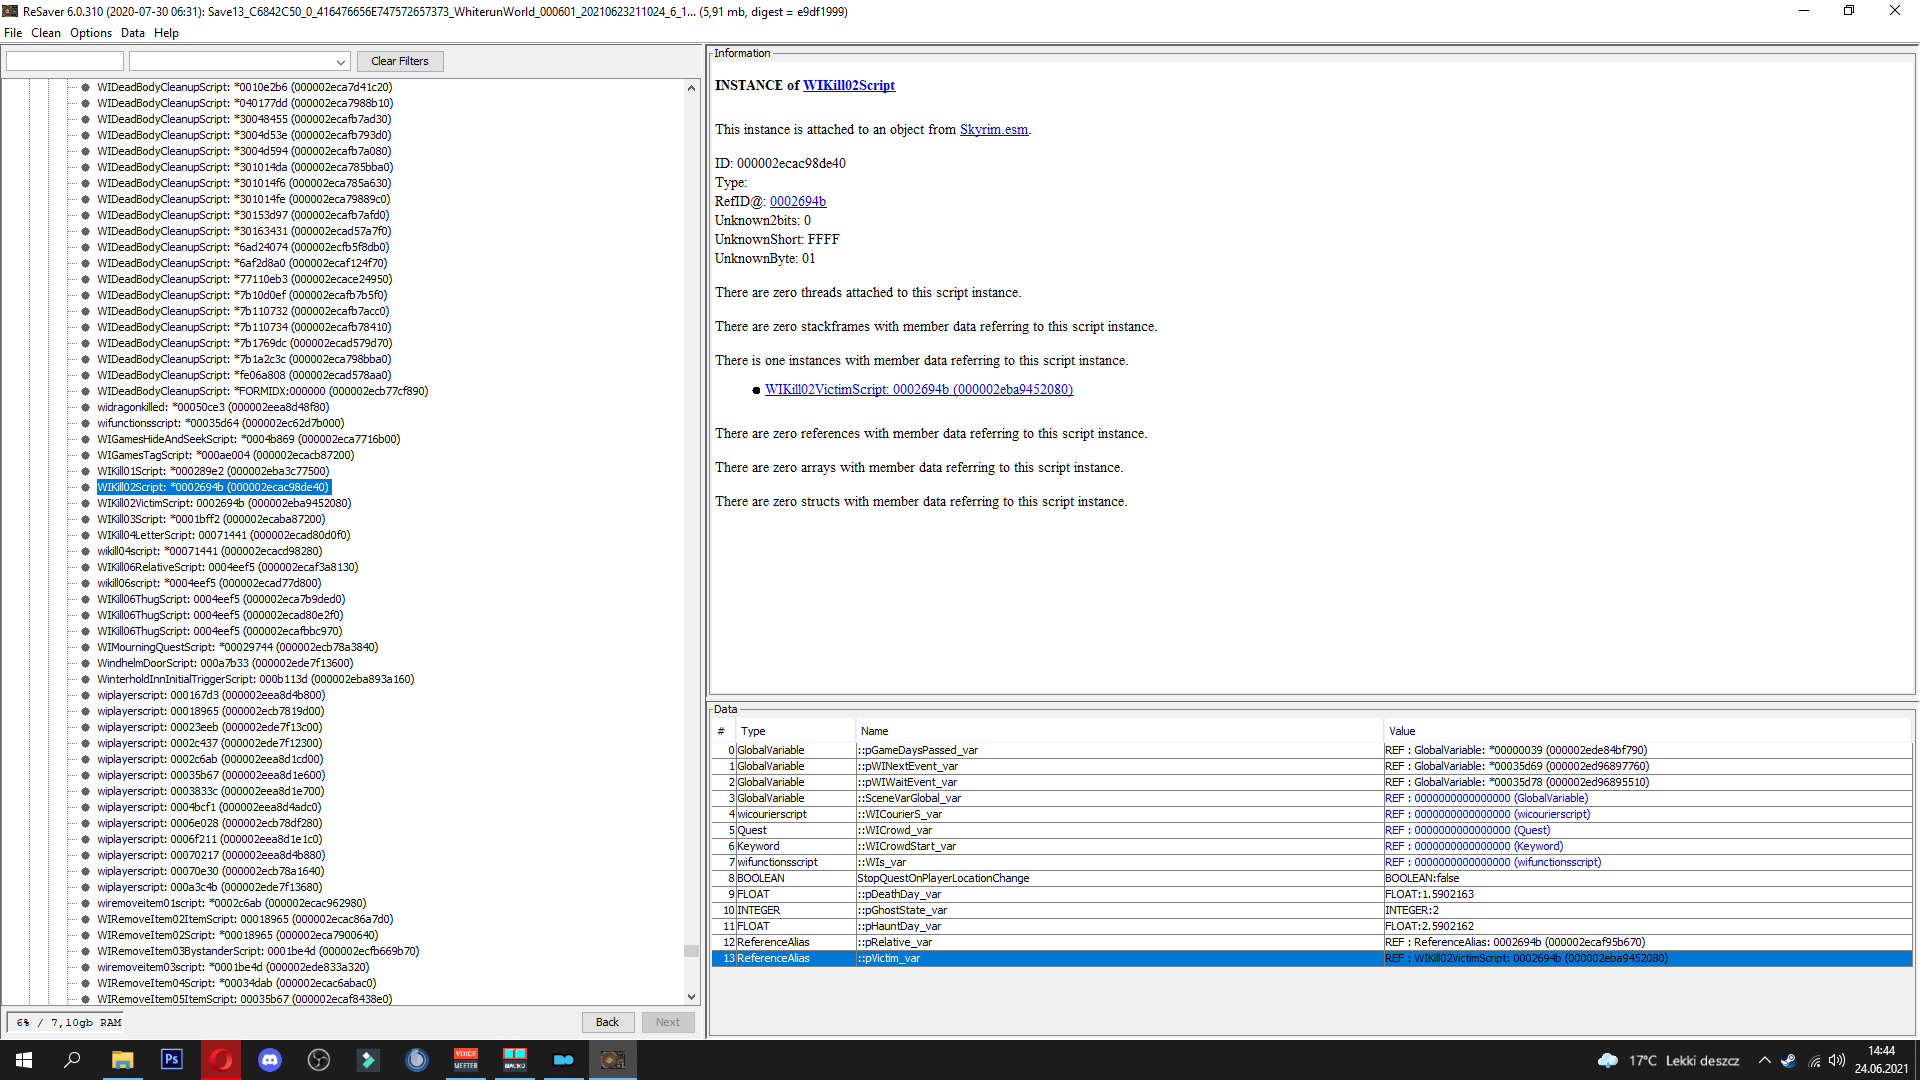
Task: Select the ::pWINextEvent_var row
Action: (x=1312, y=766)
